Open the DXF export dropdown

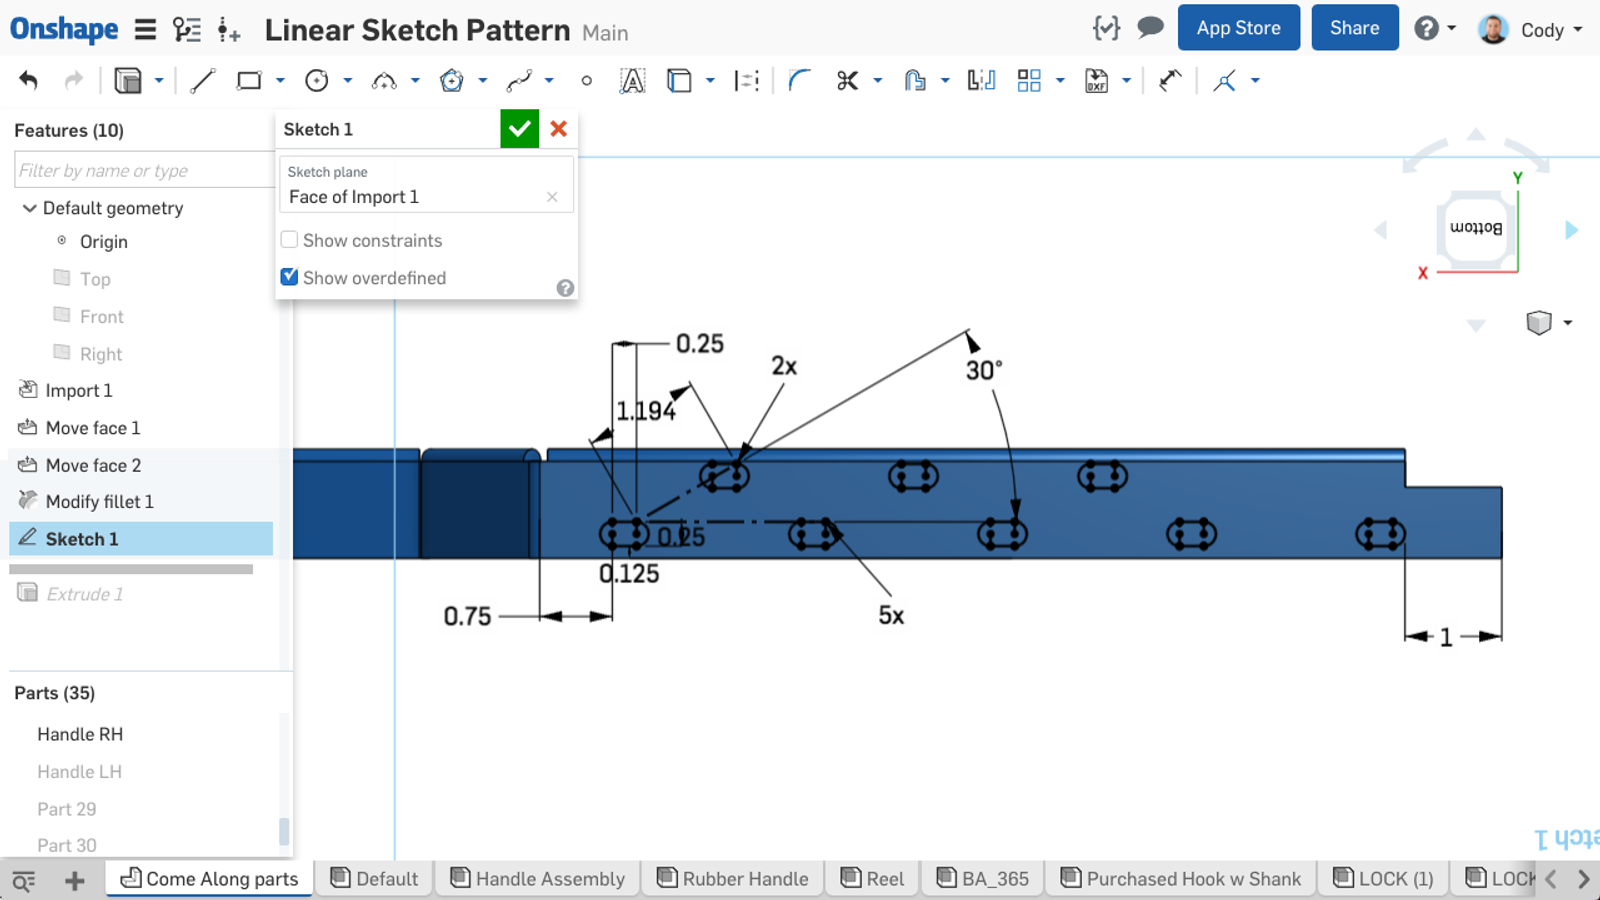coord(1127,80)
